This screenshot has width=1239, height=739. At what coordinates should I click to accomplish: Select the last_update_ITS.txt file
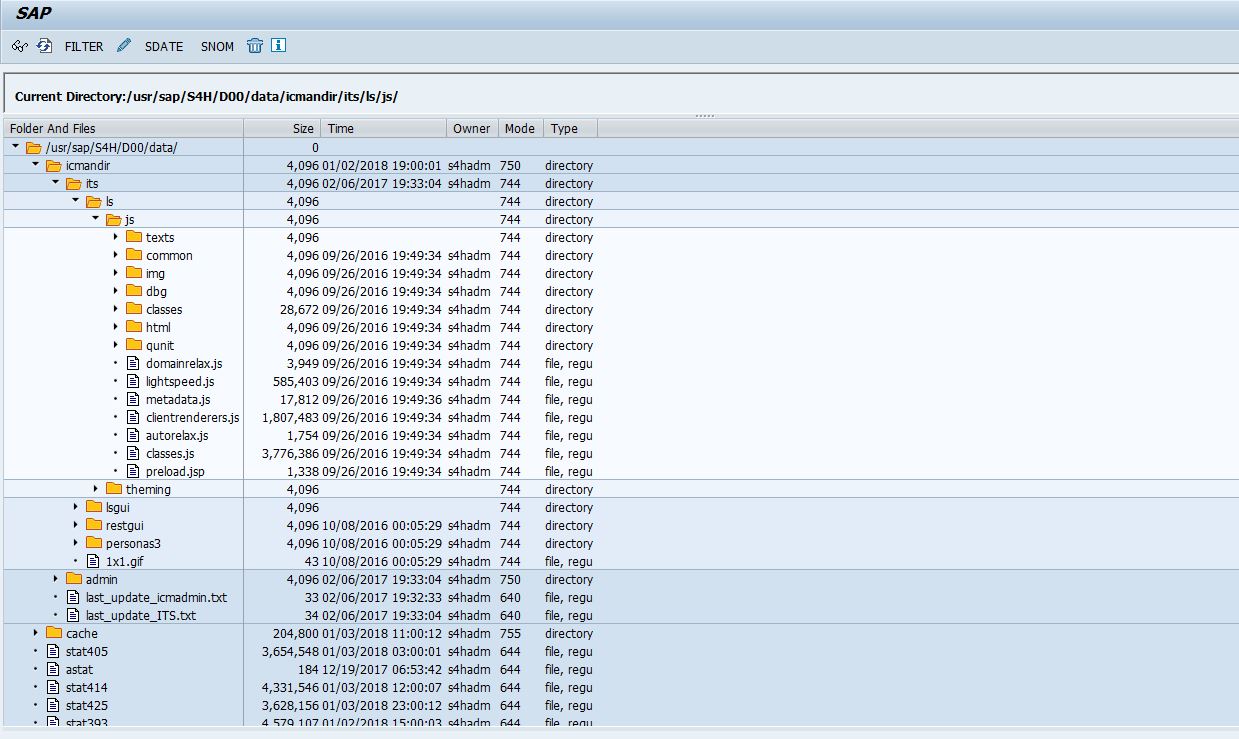point(142,615)
